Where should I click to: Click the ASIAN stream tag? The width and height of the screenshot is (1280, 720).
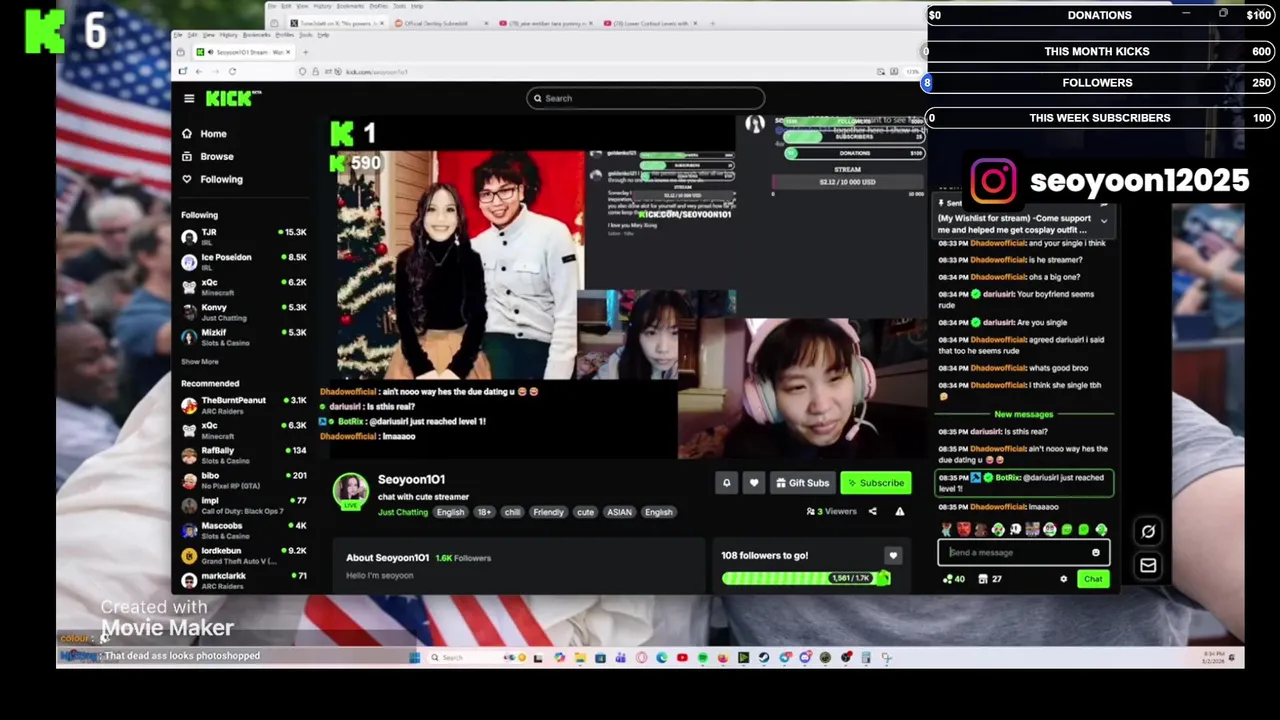(619, 512)
